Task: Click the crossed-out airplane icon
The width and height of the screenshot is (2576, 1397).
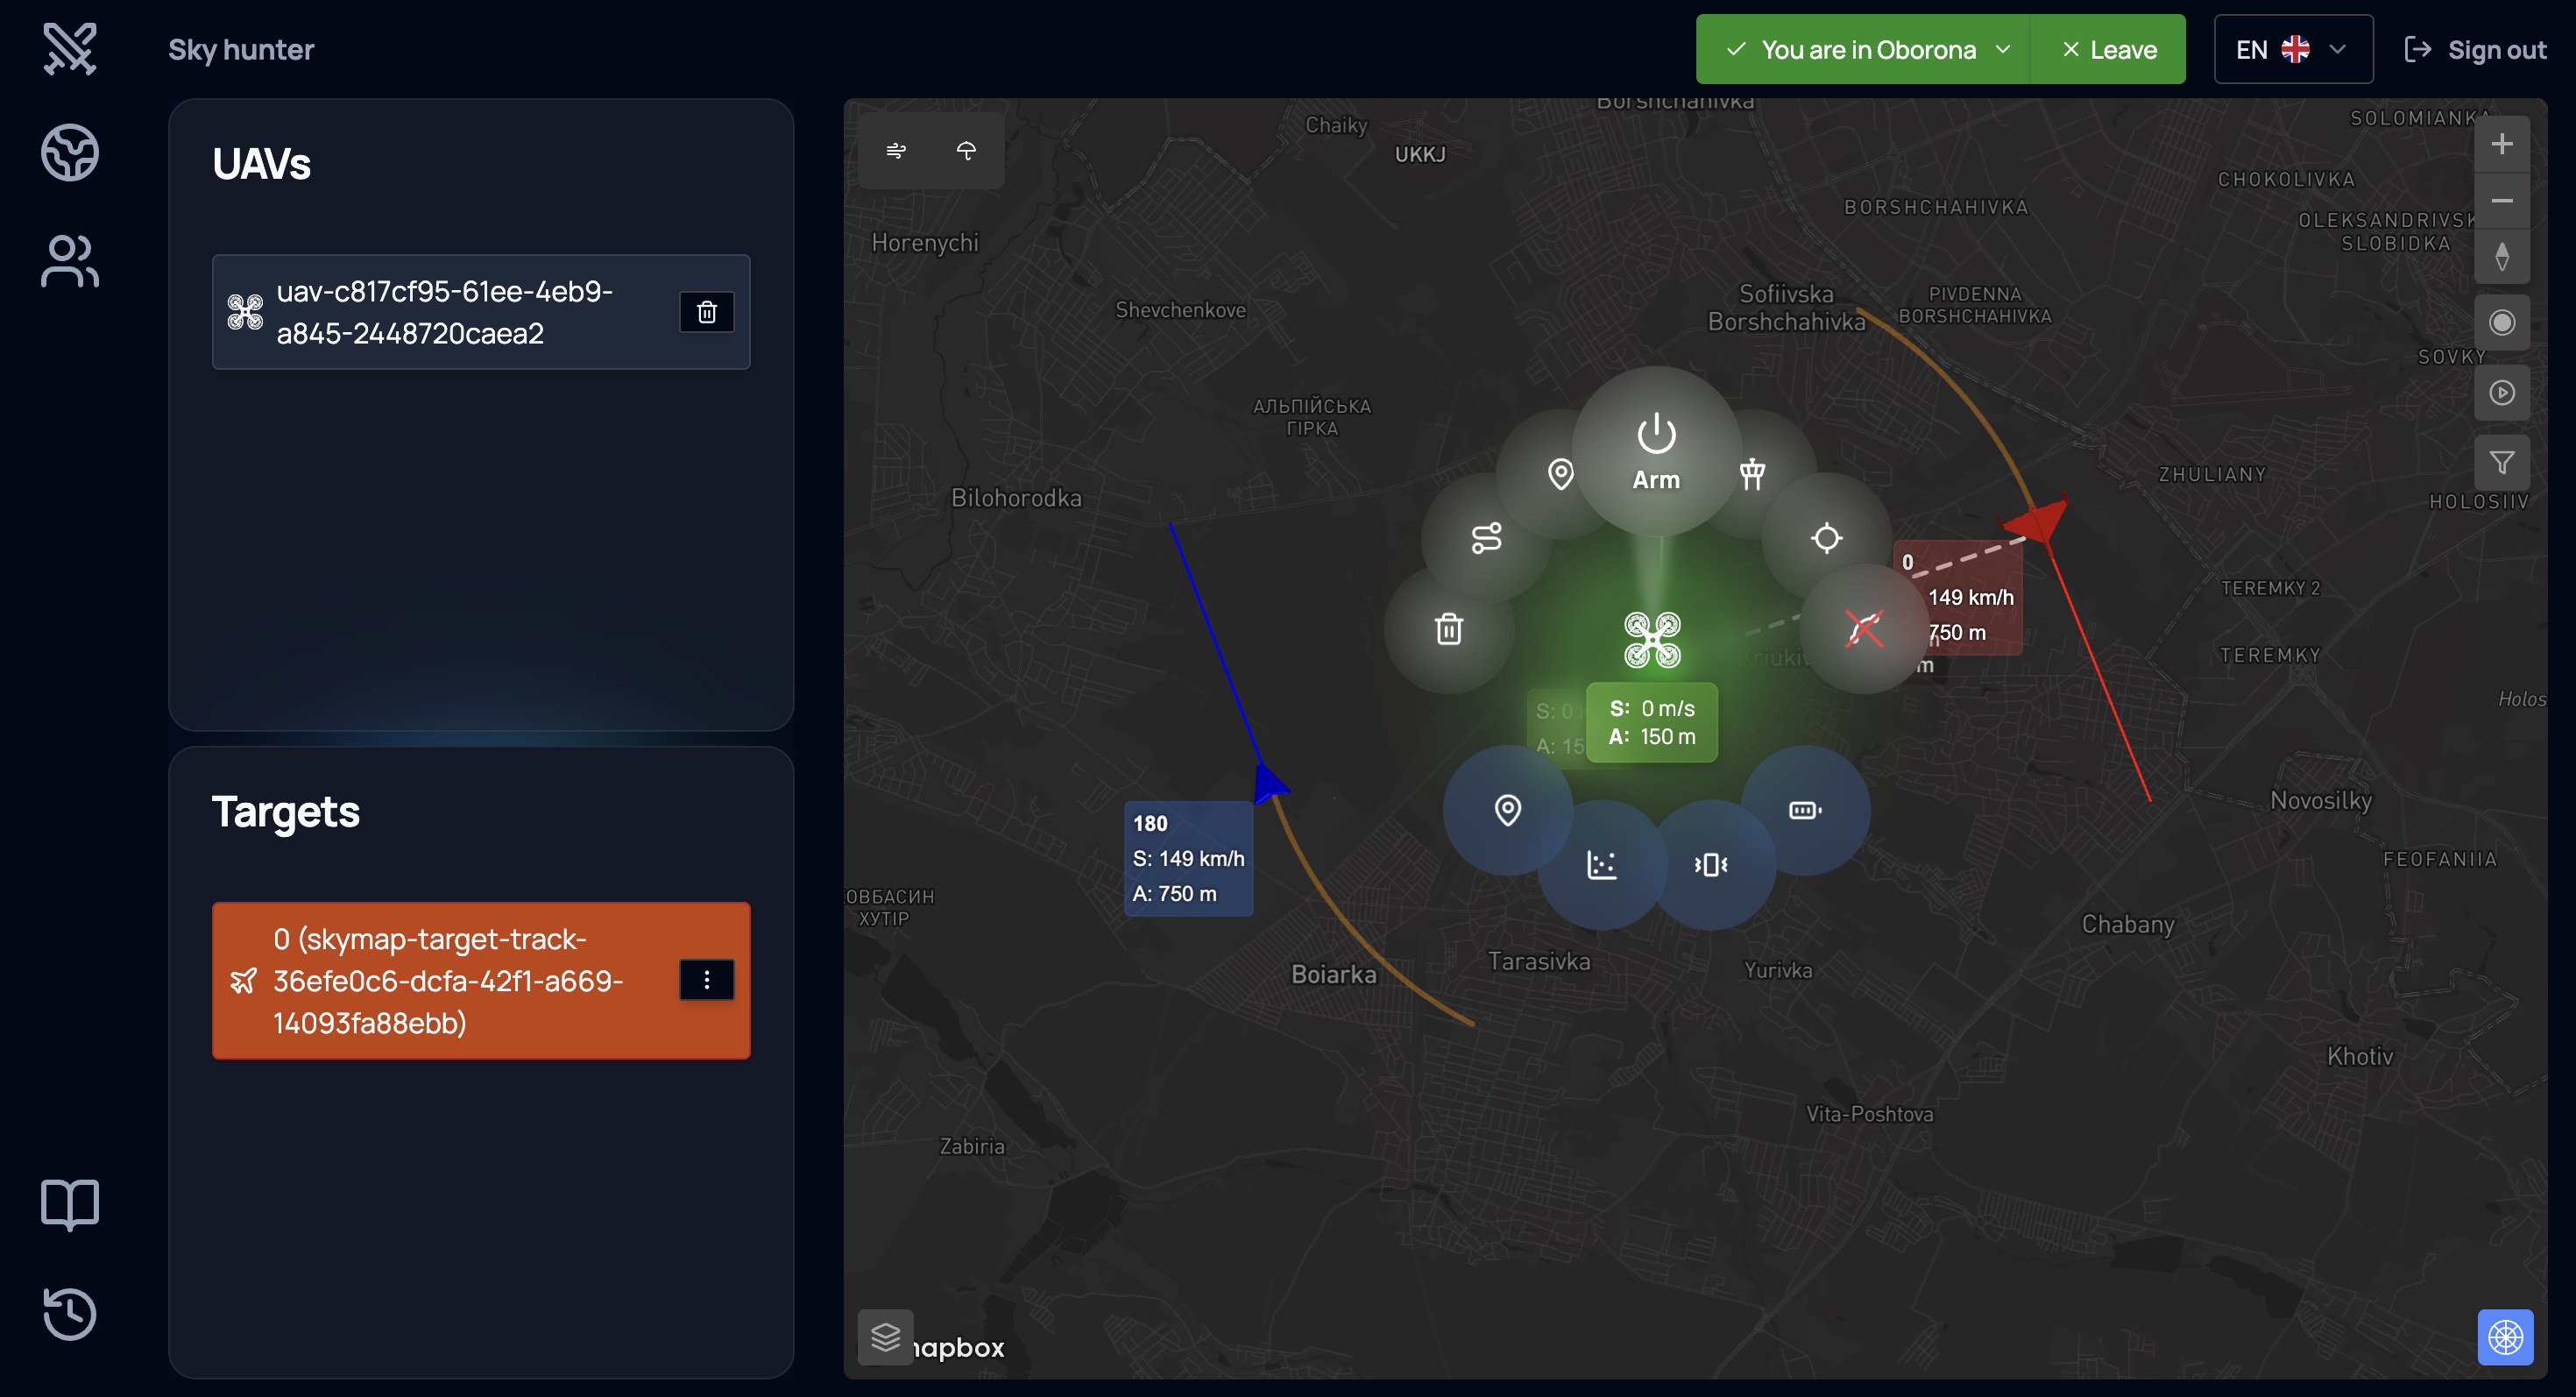Action: [x=1864, y=629]
